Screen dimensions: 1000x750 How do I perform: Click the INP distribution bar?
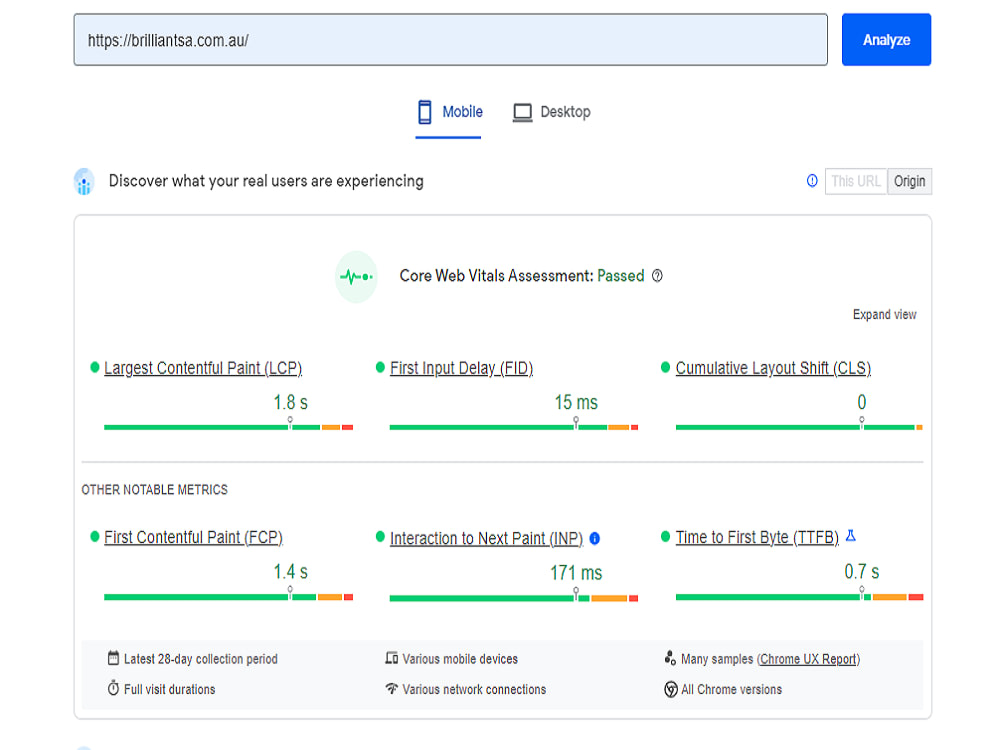coord(514,598)
